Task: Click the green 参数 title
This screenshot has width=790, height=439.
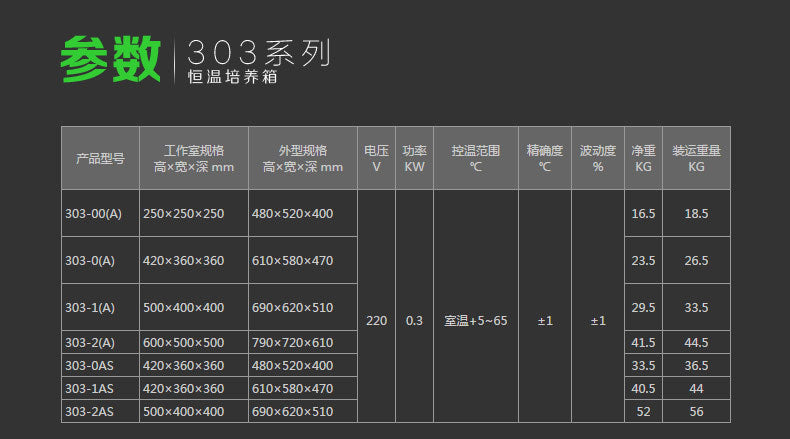Action: tap(110, 59)
